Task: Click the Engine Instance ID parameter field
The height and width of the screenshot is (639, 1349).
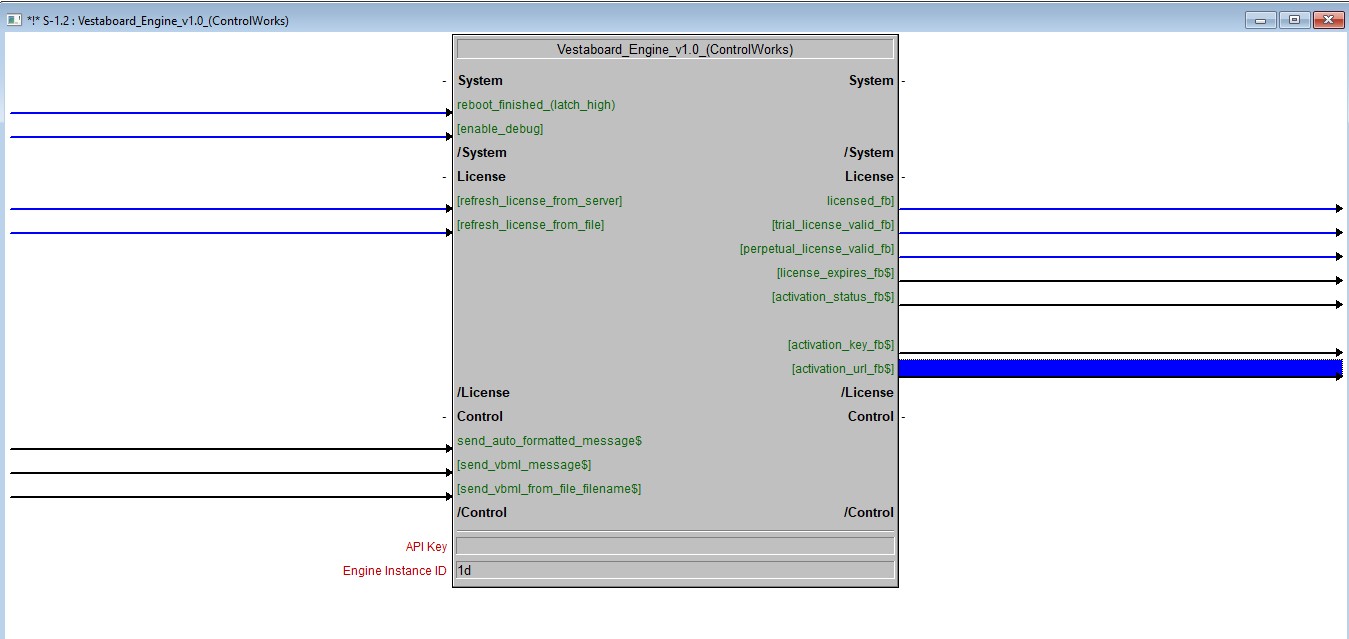Action: pos(675,570)
